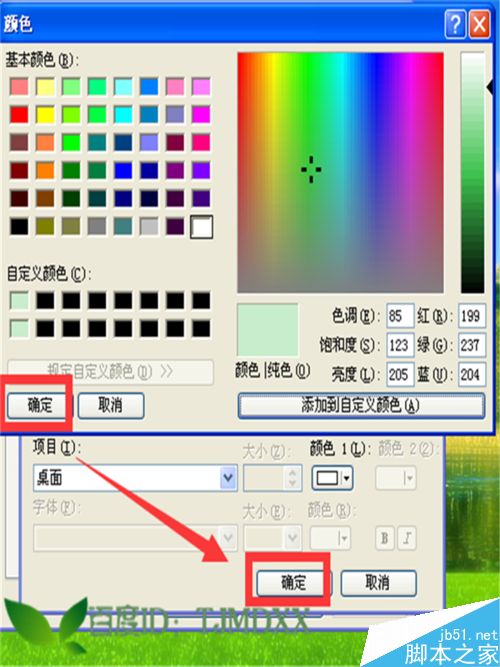Image resolution: width=500 pixels, height=667 pixels.
Task: Click the 红 red value field
Action: (471, 316)
